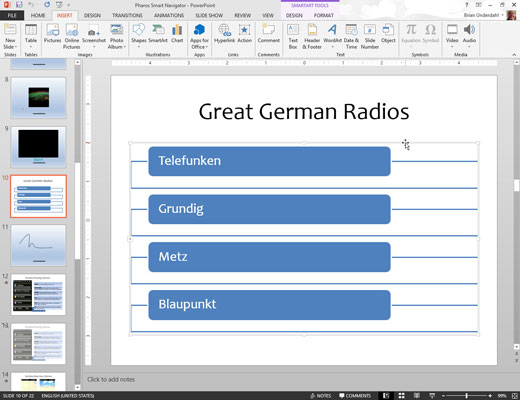Click to add notes area
This screenshot has width=520, height=400.
pyautogui.click(x=111, y=379)
